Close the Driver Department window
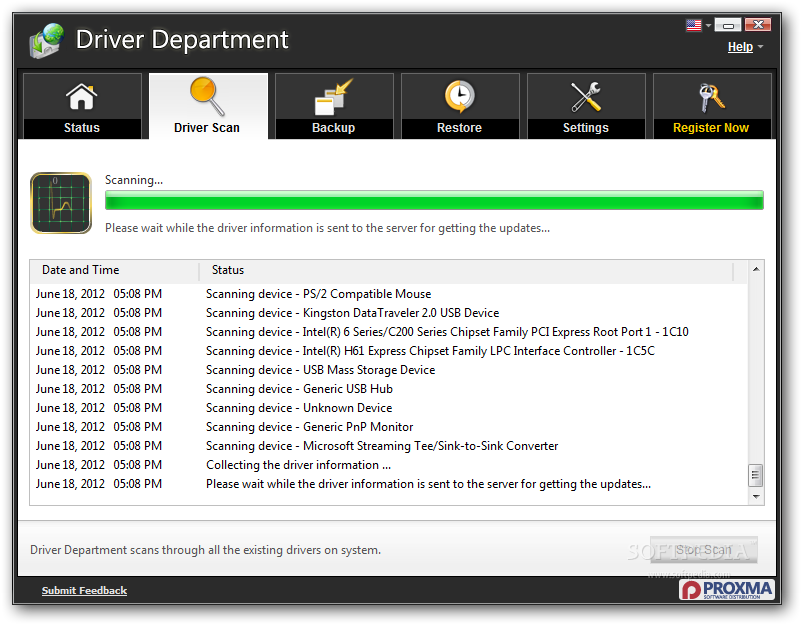 tap(758, 25)
